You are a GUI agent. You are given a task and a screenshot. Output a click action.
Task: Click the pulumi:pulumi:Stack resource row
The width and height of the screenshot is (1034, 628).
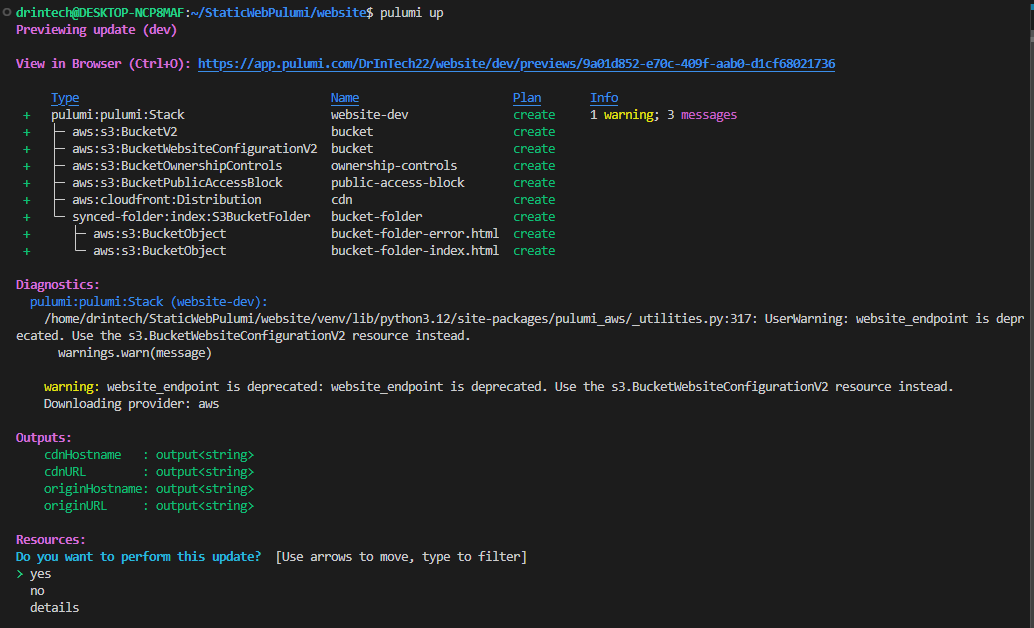coord(118,115)
